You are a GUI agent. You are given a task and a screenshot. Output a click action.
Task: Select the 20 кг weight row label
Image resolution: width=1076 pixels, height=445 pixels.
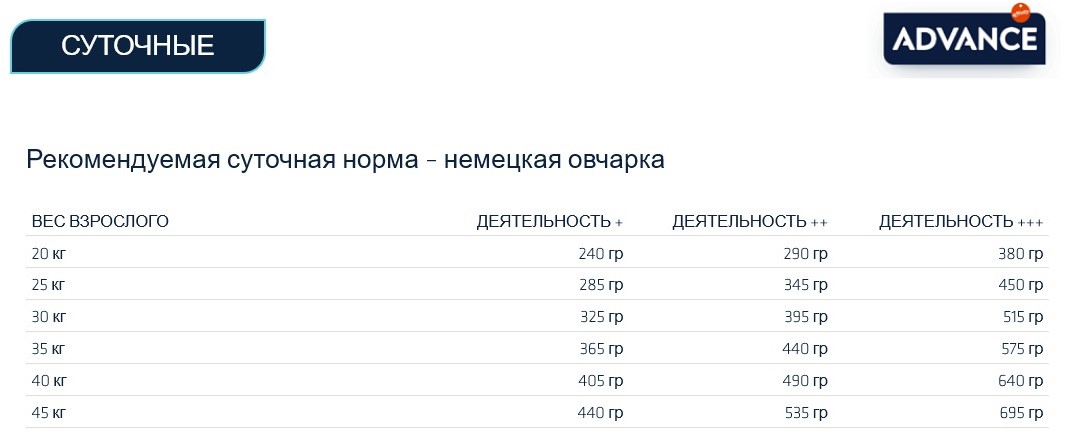pos(49,253)
